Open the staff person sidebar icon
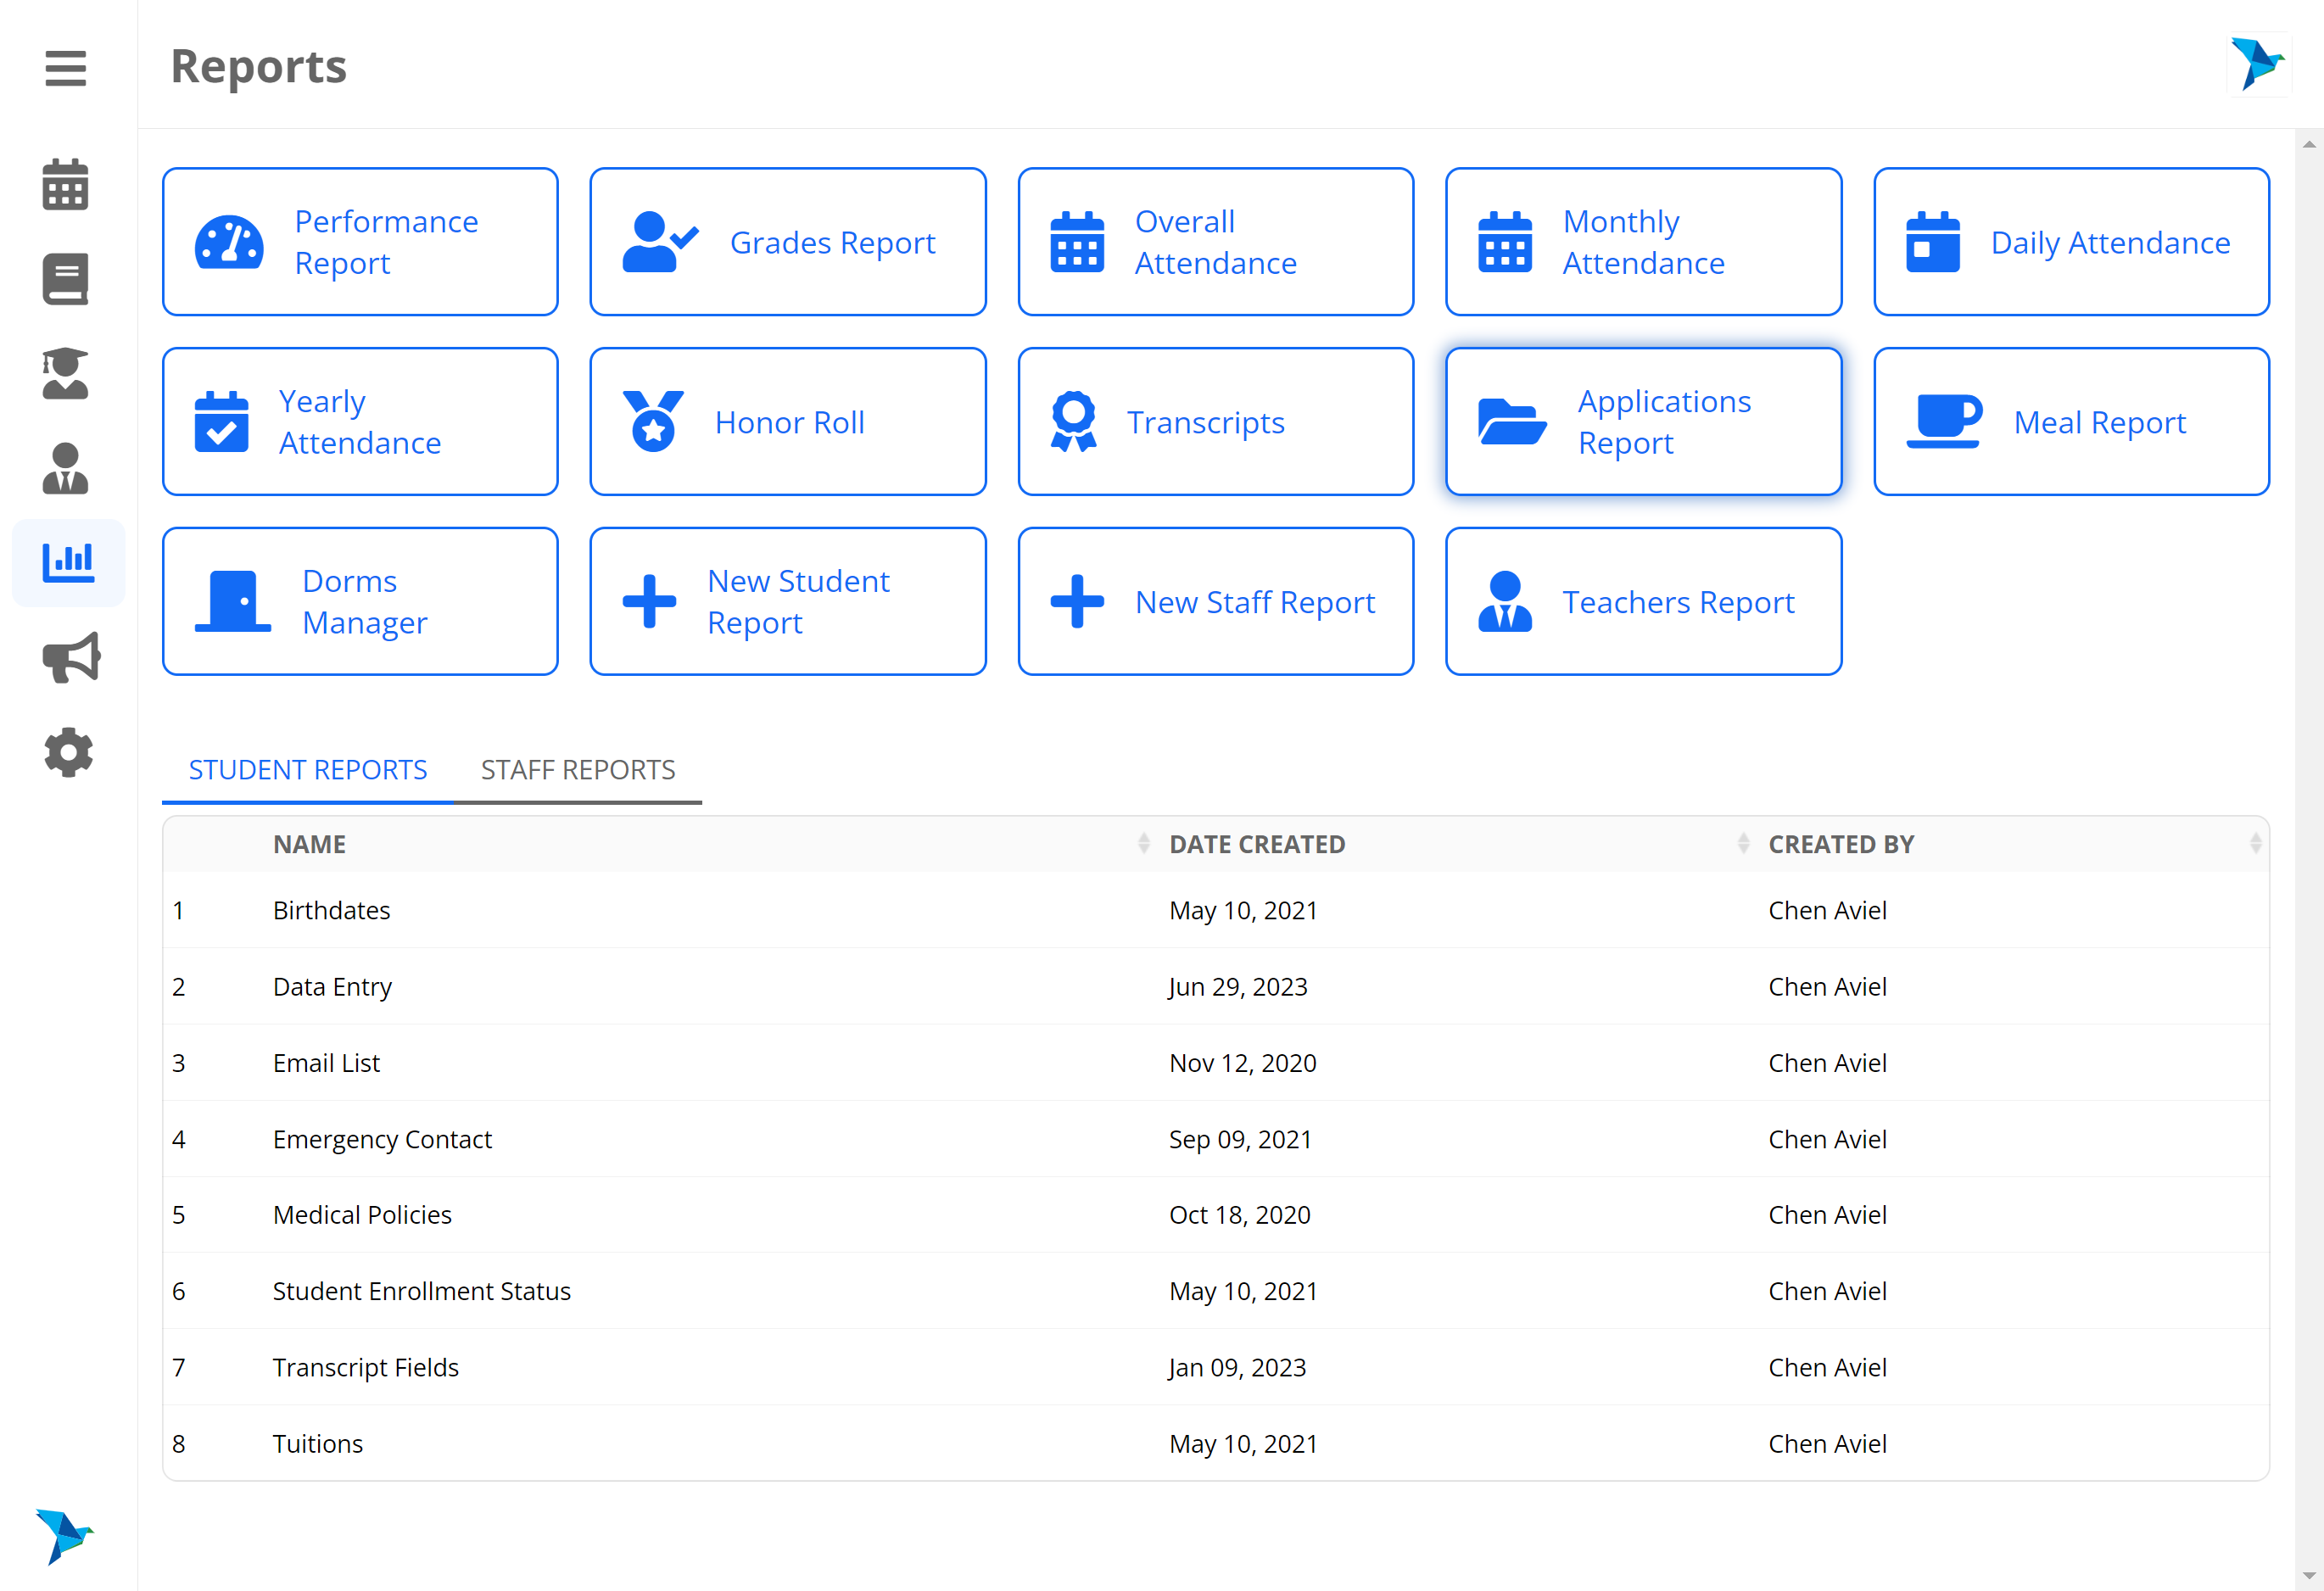 [x=65, y=468]
